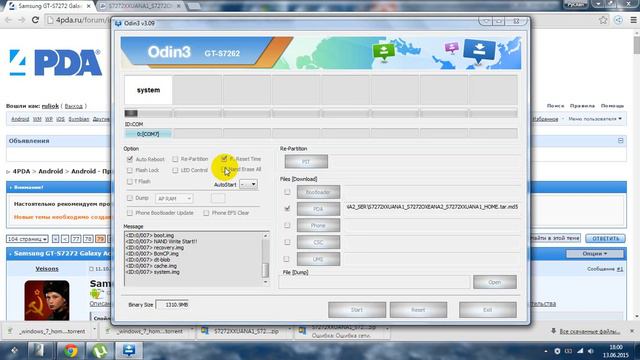The image size is (640, 360).
Task: Enable Re-Partition option checkbox
Action: click(x=175, y=159)
